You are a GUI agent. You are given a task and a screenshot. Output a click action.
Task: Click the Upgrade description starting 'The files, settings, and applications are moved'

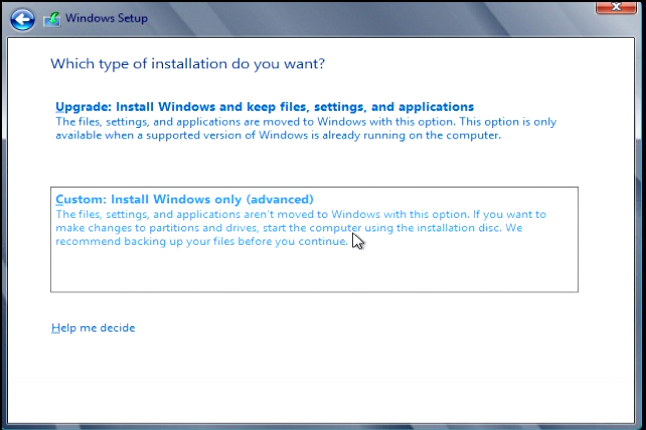tap(306, 129)
